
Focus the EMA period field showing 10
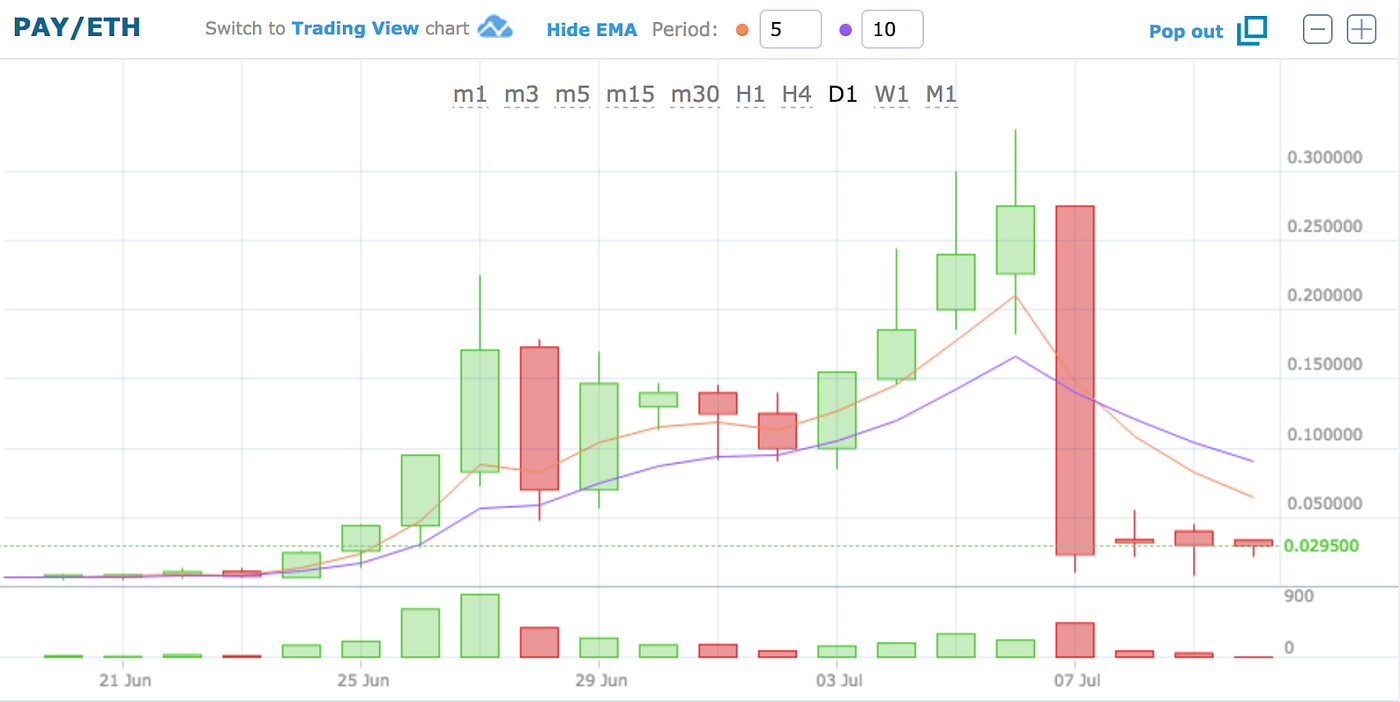point(892,30)
